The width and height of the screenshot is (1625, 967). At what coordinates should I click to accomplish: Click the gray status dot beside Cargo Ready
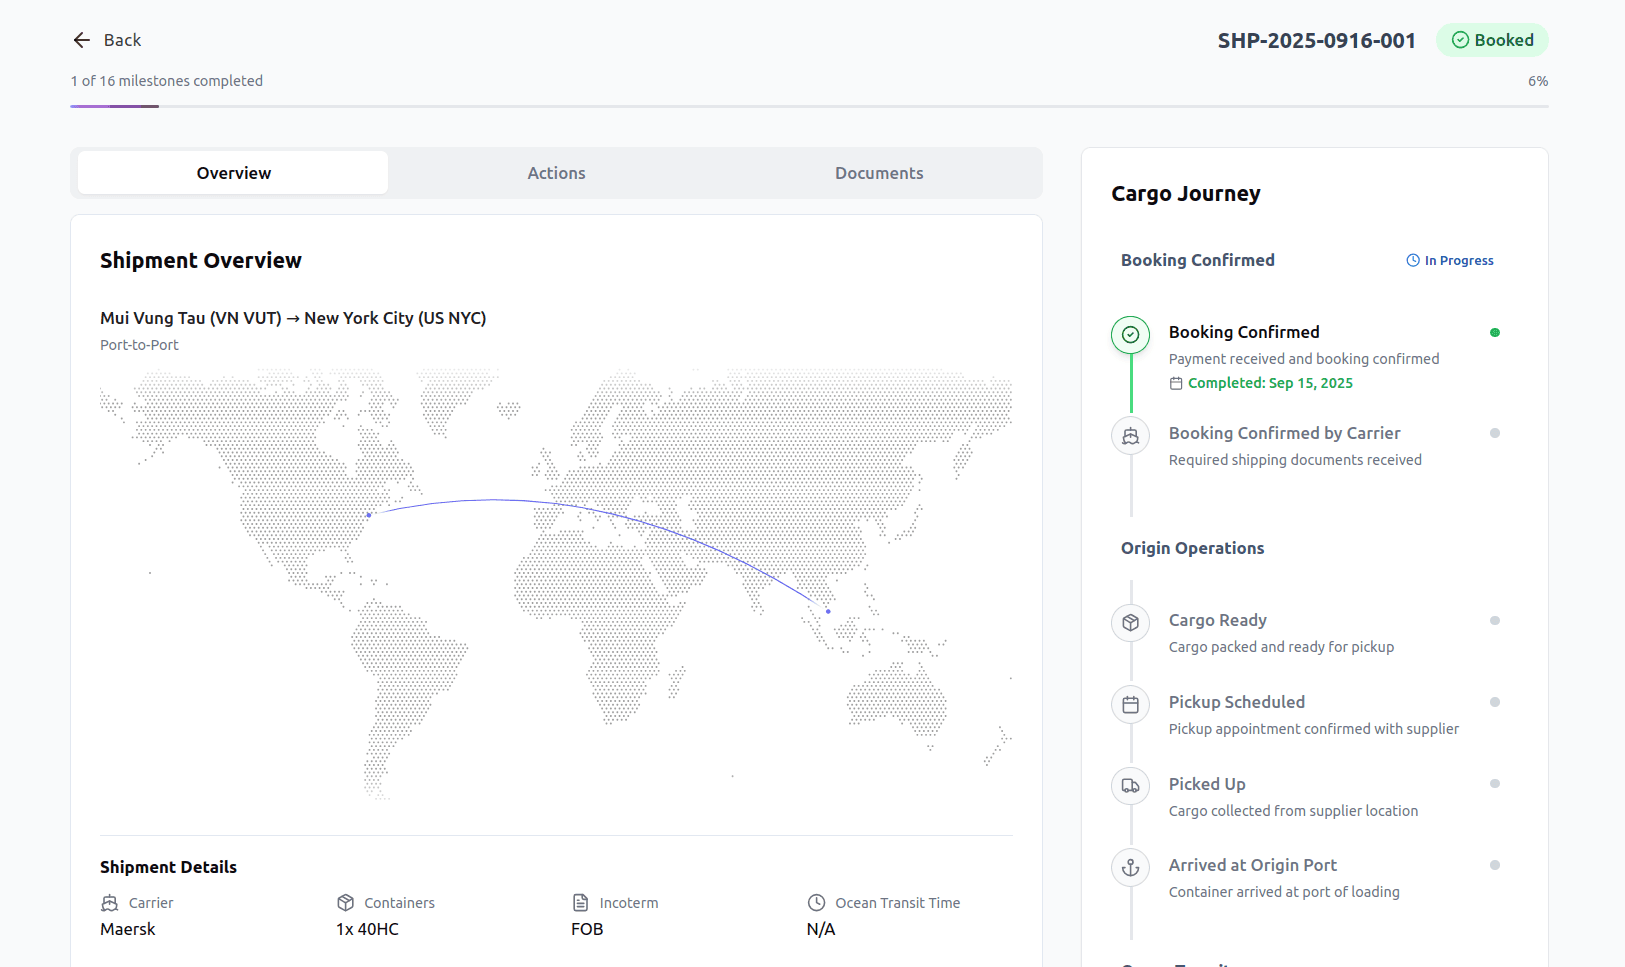[1494, 620]
